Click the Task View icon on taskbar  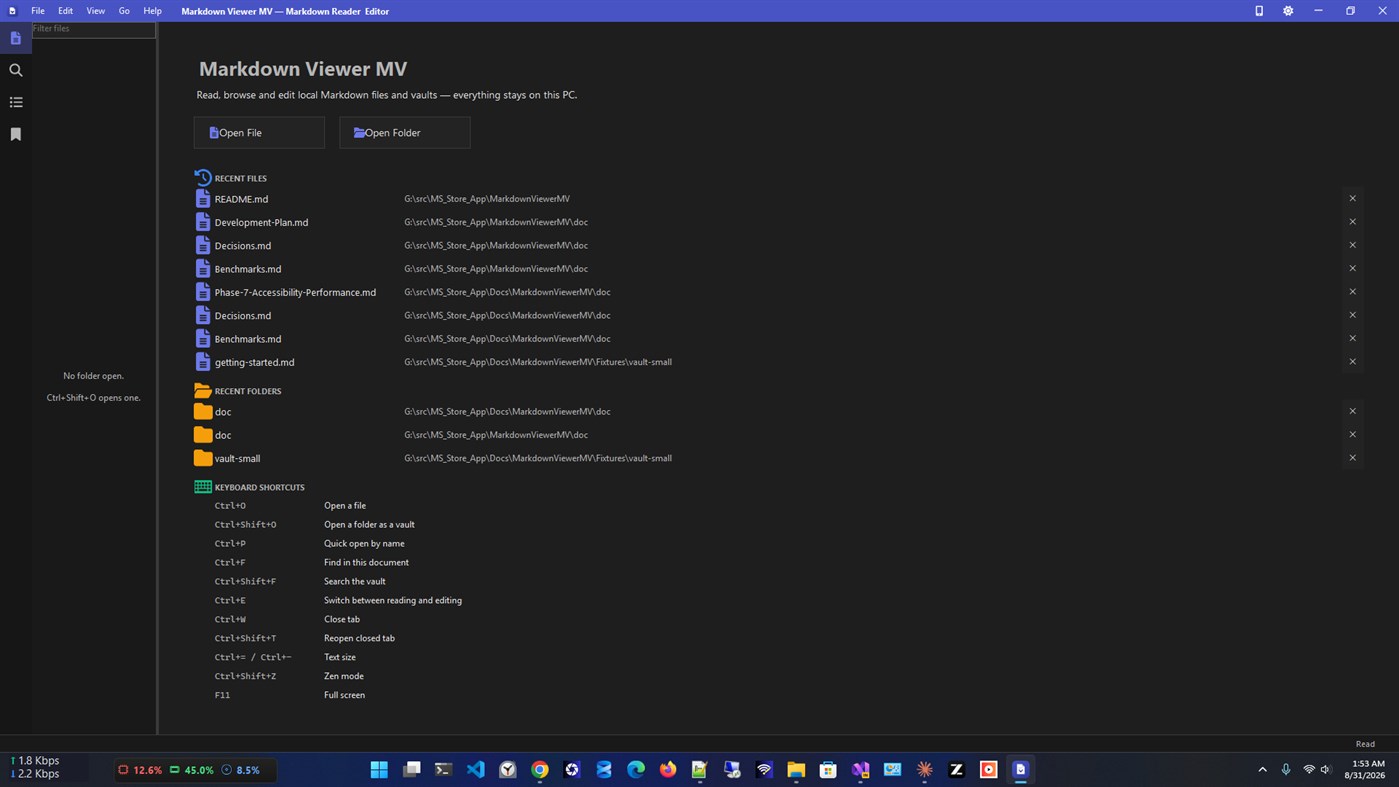[x=411, y=769]
